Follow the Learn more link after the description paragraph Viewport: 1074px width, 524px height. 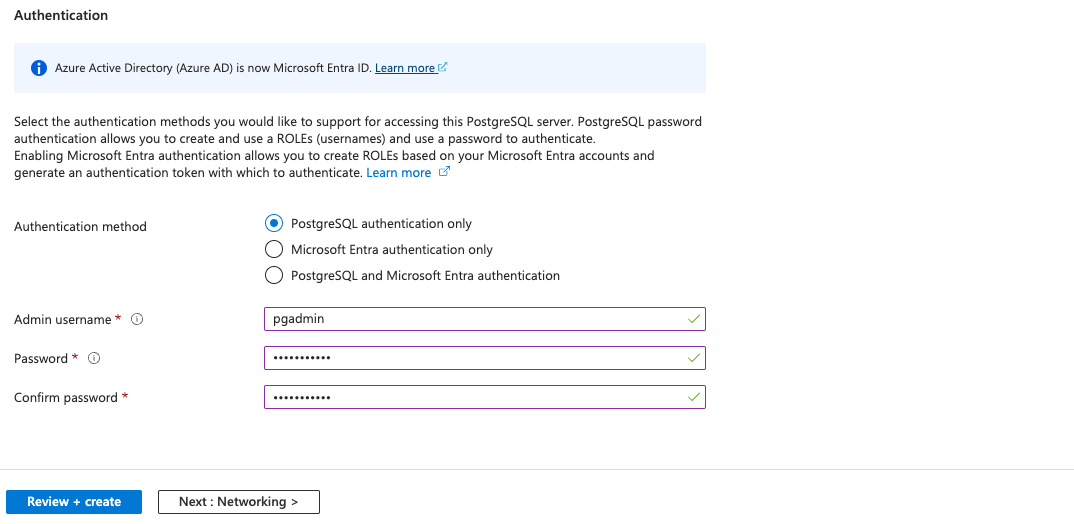pyautogui.click(x=398, y=173)
